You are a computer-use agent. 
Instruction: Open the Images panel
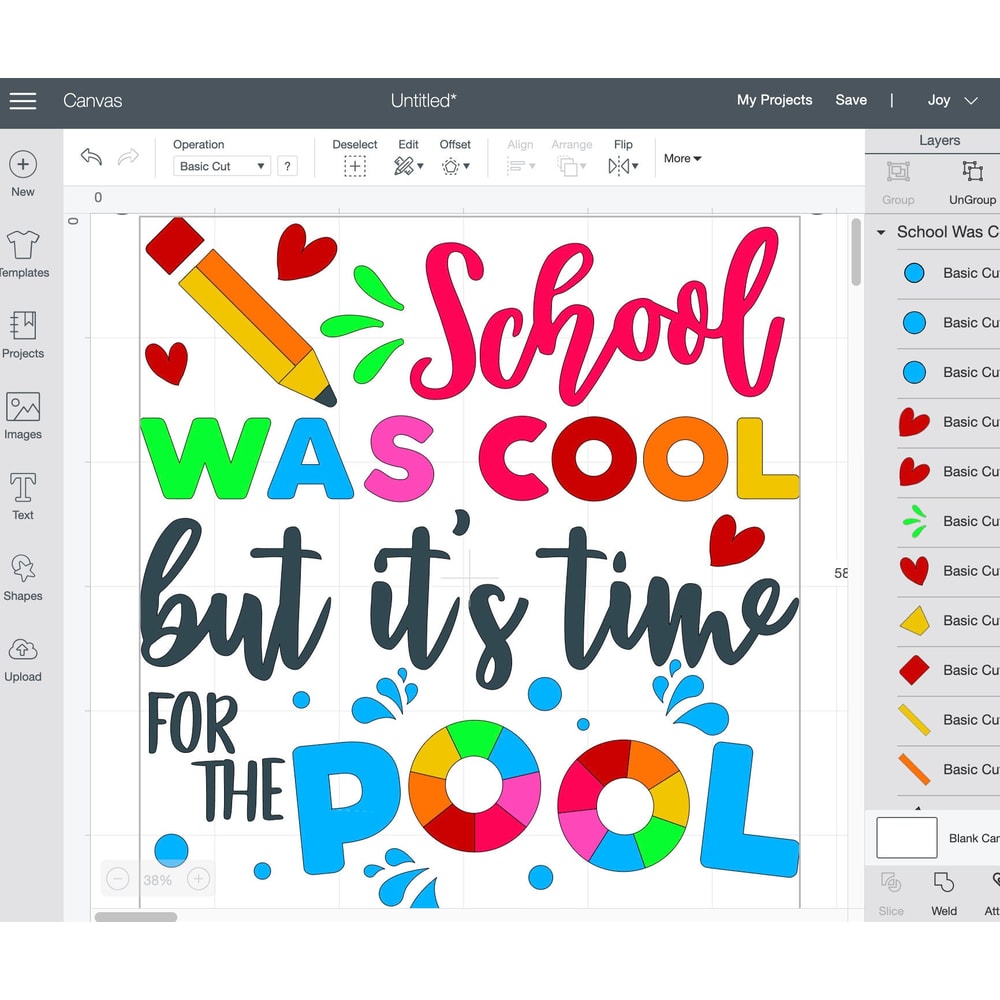coord(23,412)
